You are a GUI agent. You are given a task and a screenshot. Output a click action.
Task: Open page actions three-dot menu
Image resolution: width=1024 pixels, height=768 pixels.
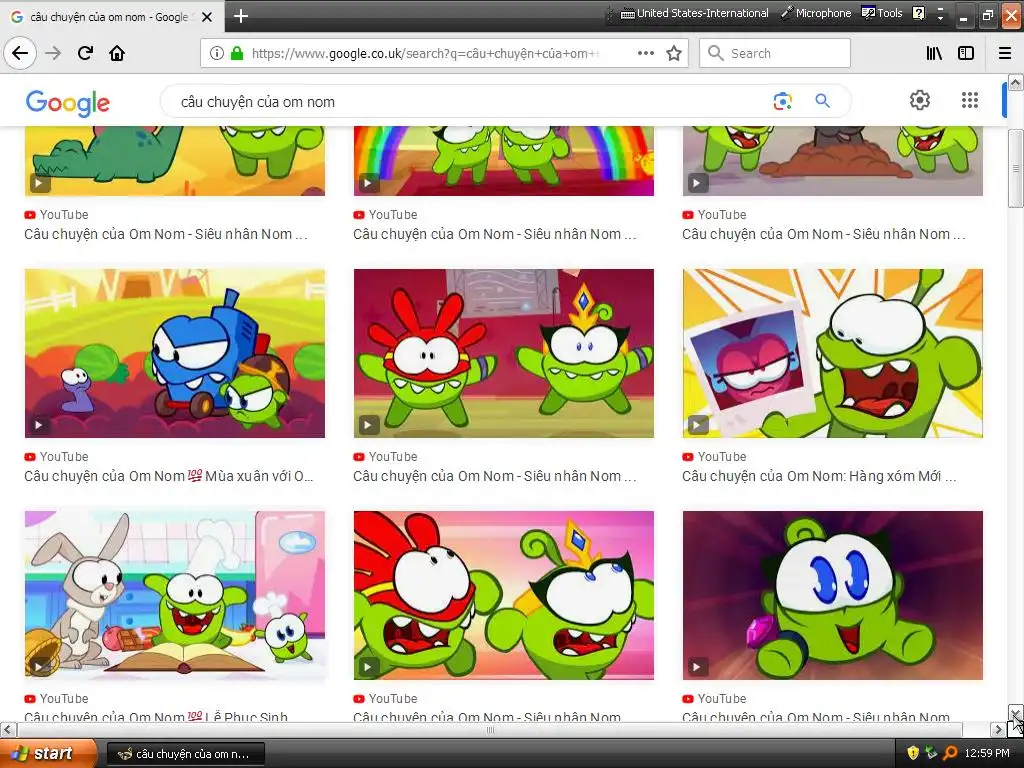(646, 53)
